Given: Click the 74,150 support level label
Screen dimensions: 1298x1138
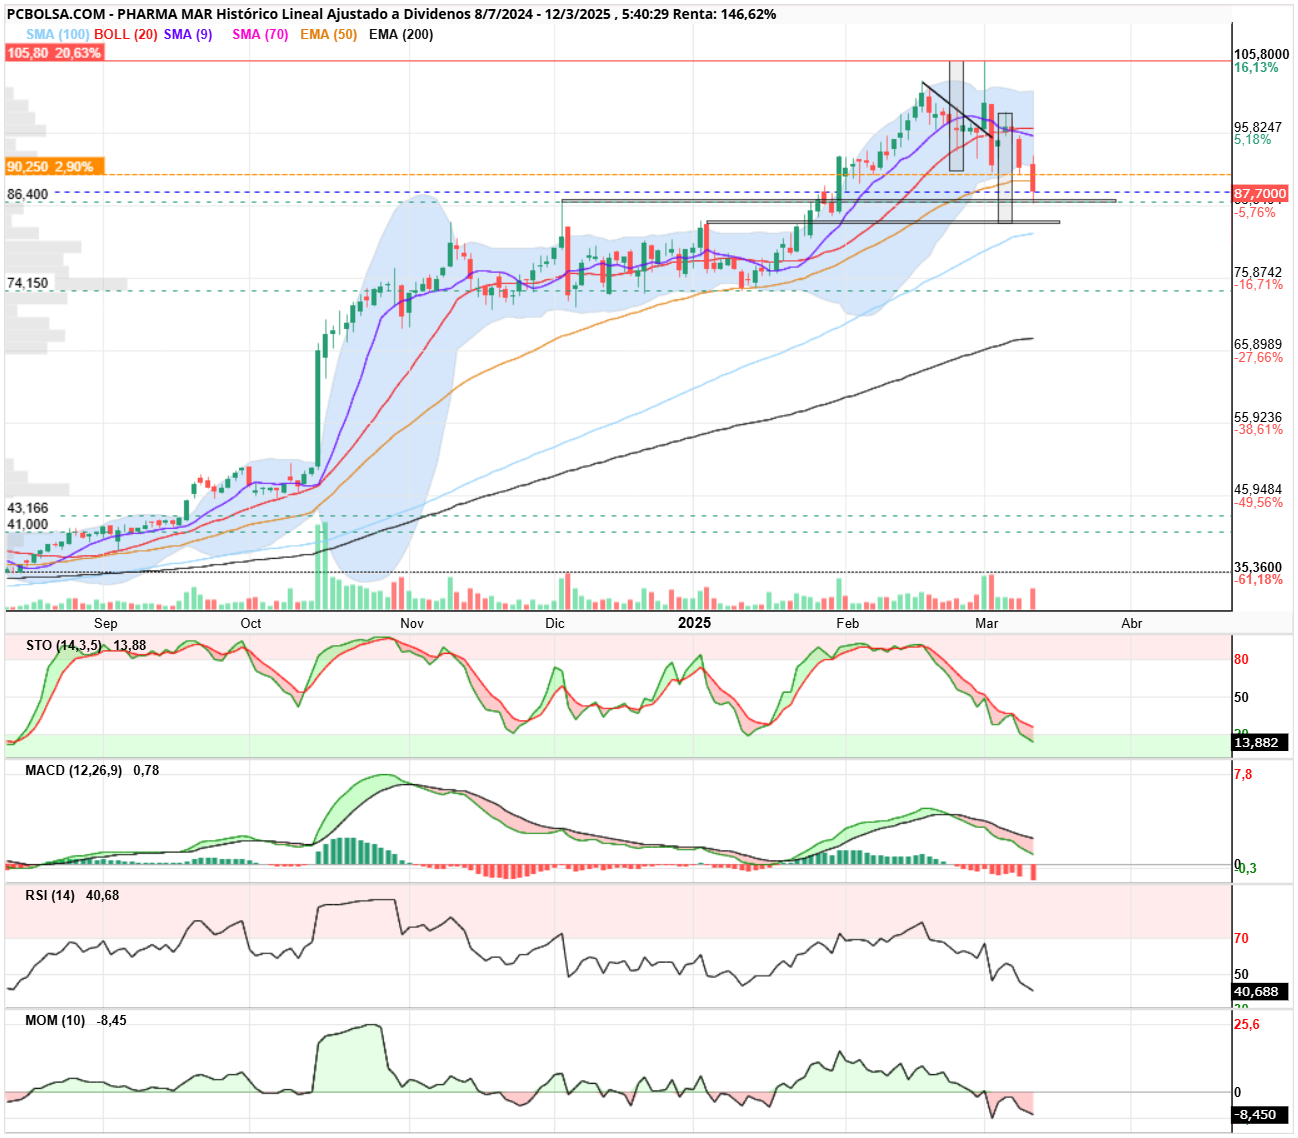Looking at the screenshot, I should coord(28,283).
